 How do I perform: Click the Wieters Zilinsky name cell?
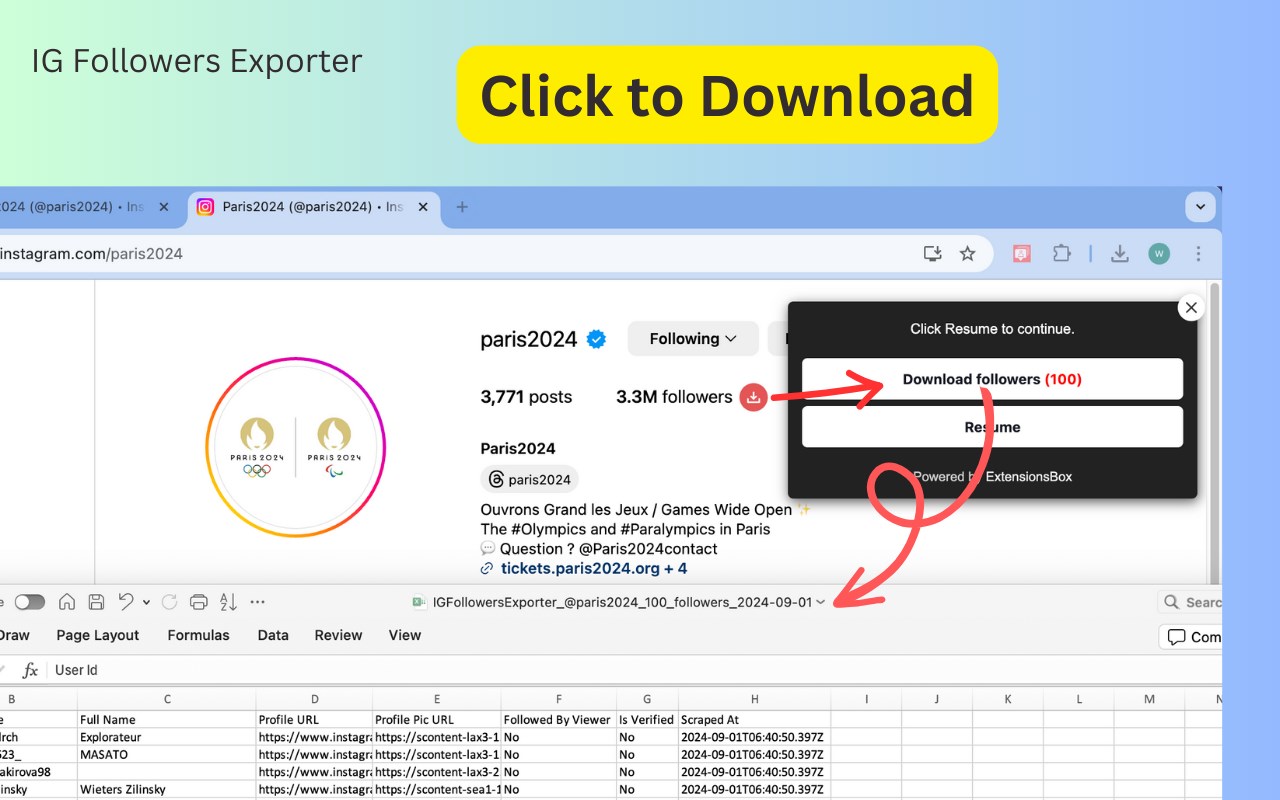click(167, 790)
